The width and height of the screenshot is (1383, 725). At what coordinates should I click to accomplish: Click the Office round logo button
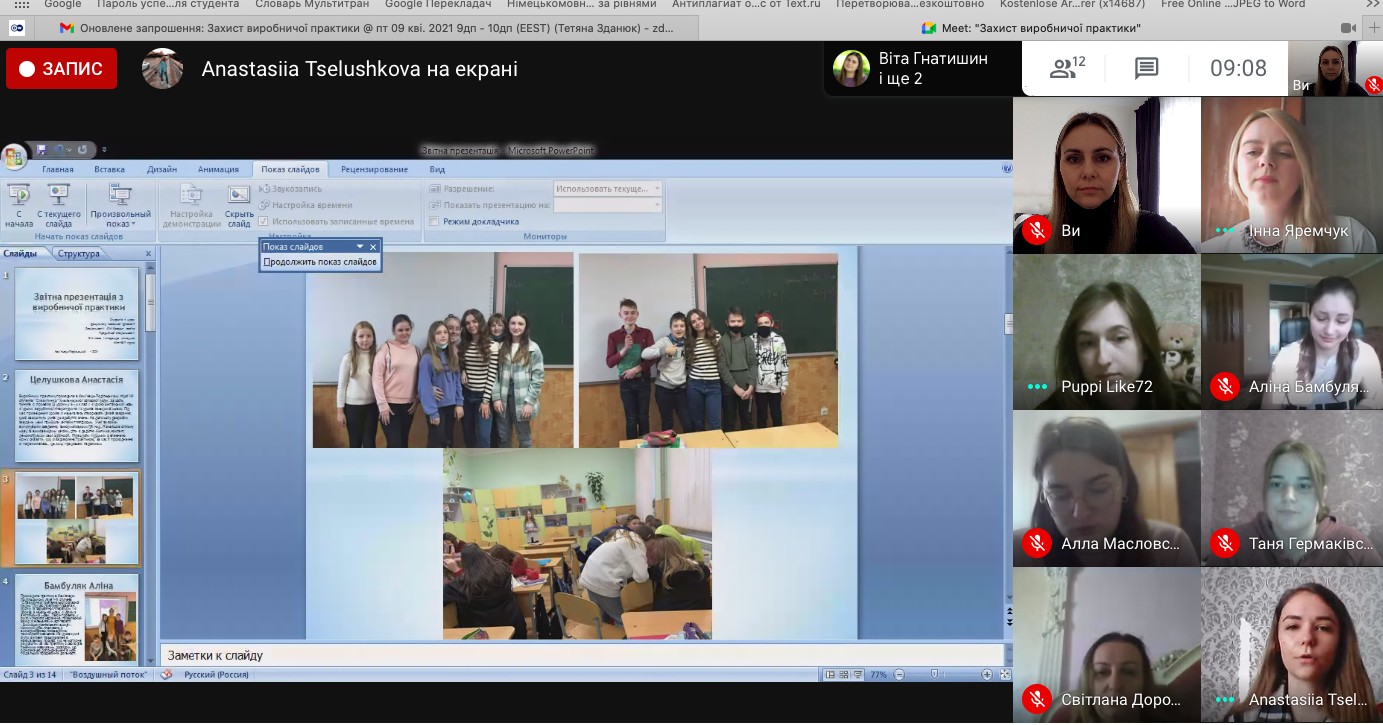click(14, 157)
